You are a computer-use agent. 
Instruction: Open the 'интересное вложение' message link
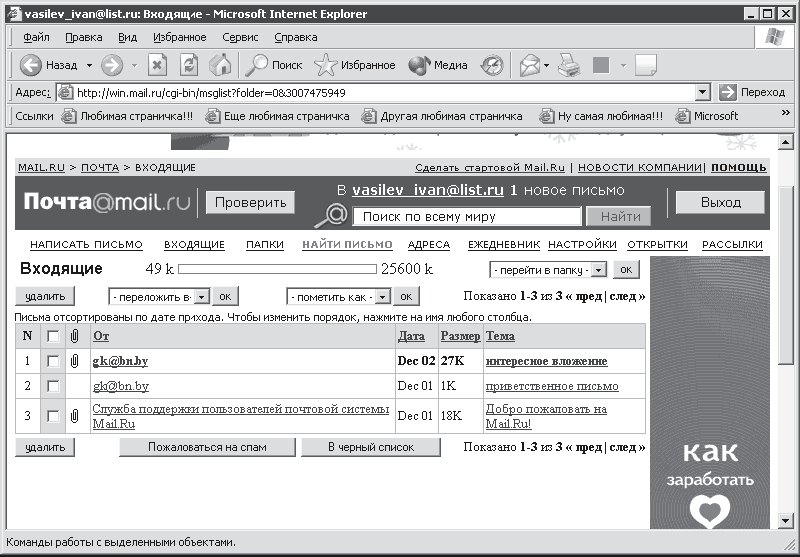click(546, 361)
